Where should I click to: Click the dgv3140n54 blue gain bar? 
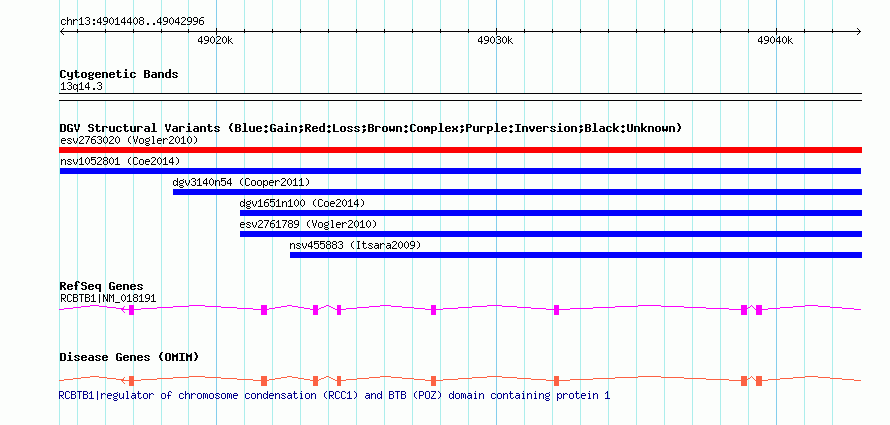point(517,192)
